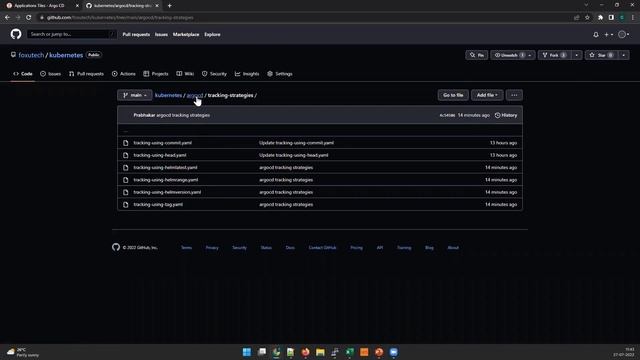Expand the Unwatch notifications dropdown arrow
Viewport: 640px width, 360px height.
pyautogui.click(x=530, y=55)
